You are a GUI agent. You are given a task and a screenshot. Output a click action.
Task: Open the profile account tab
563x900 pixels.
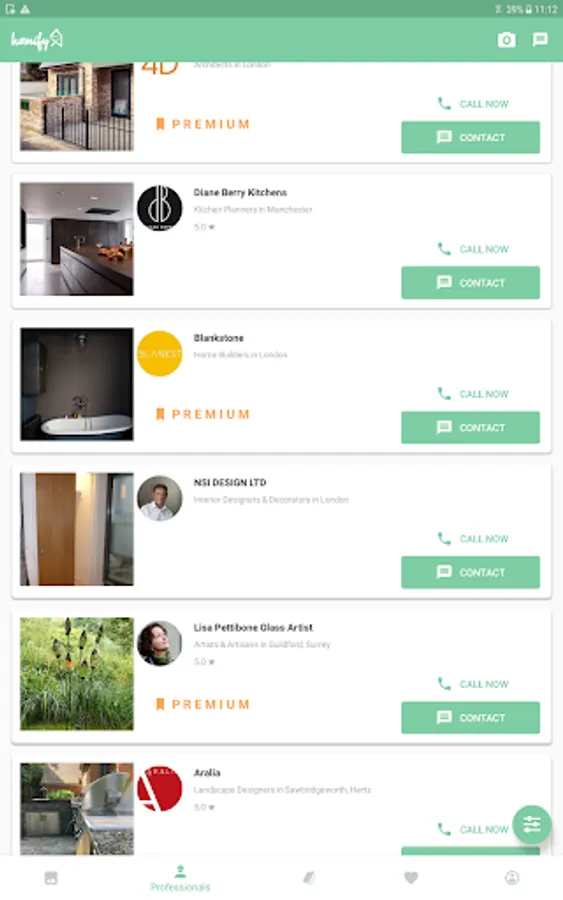(512, 878)
